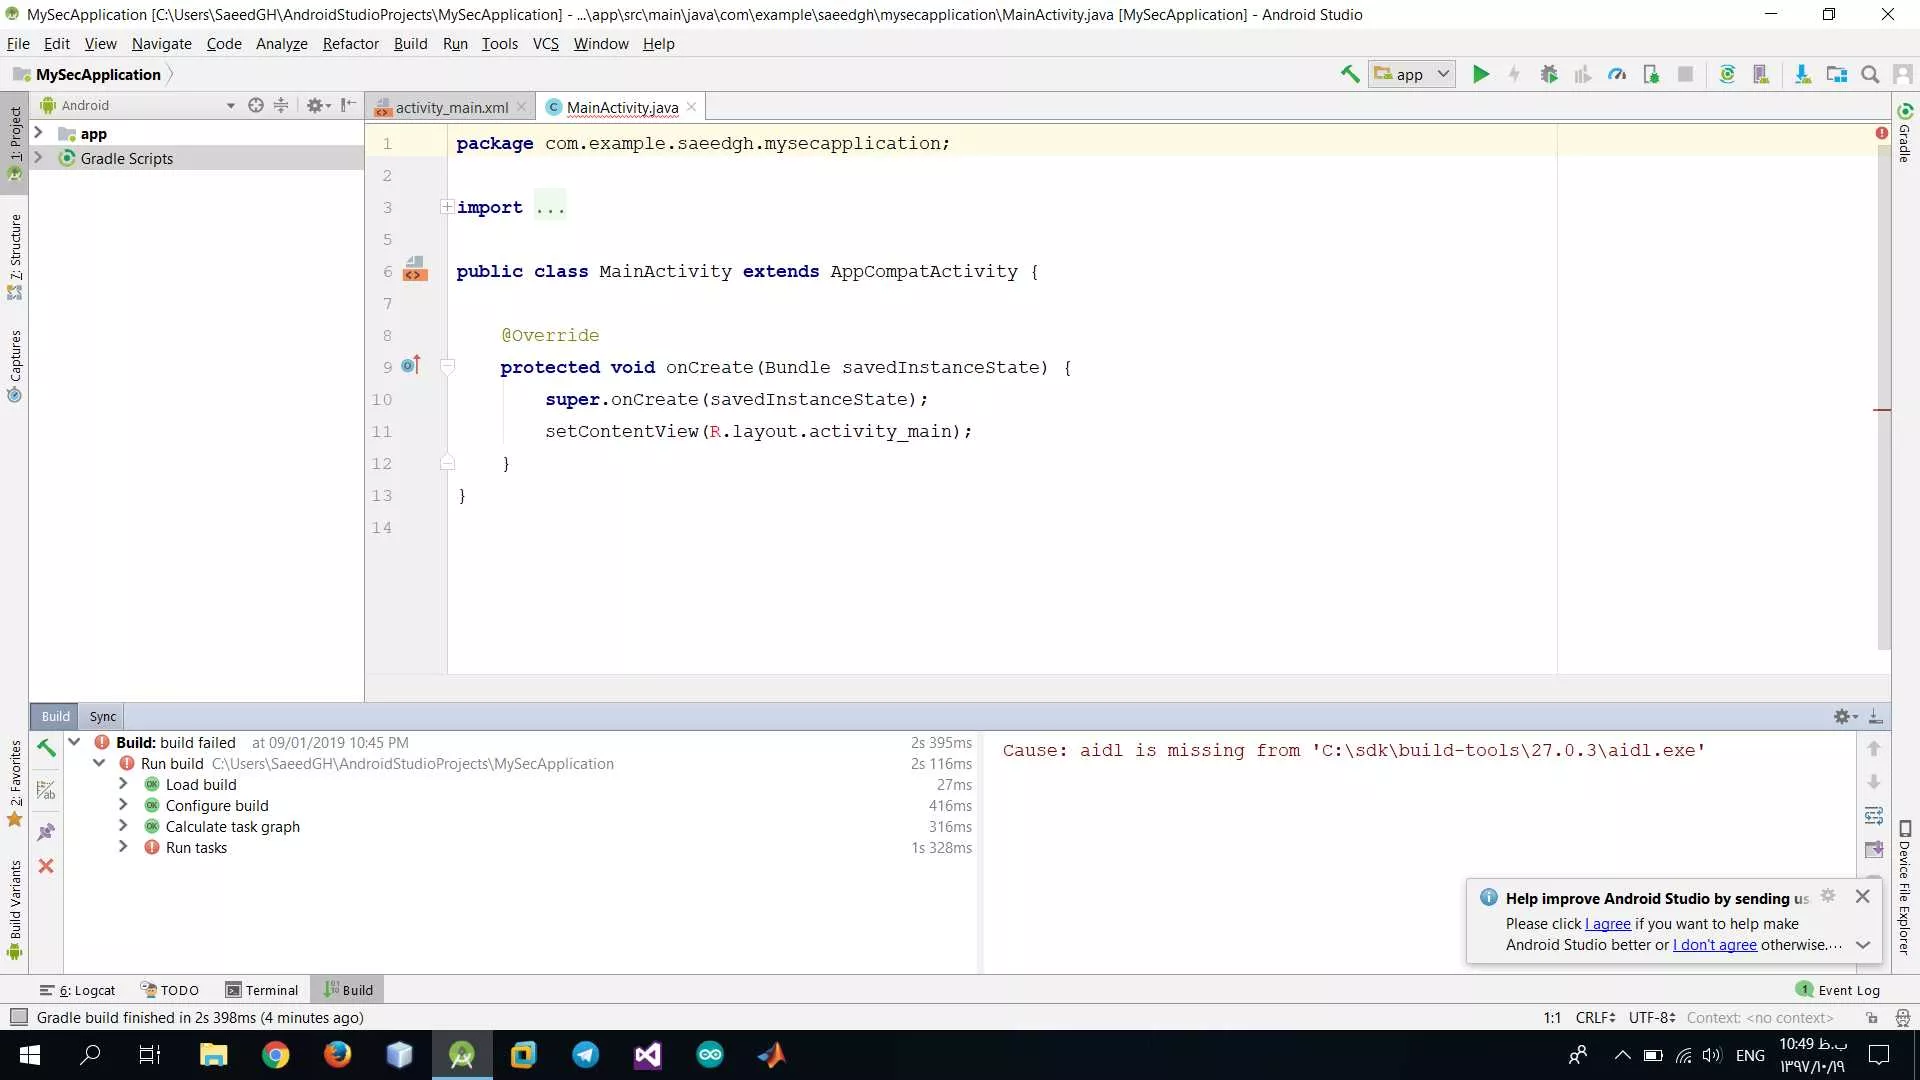This screenshot has height=1080, width=1920.
Task: Expand the notification popup chevron
Action: (x=1863, y=944)
